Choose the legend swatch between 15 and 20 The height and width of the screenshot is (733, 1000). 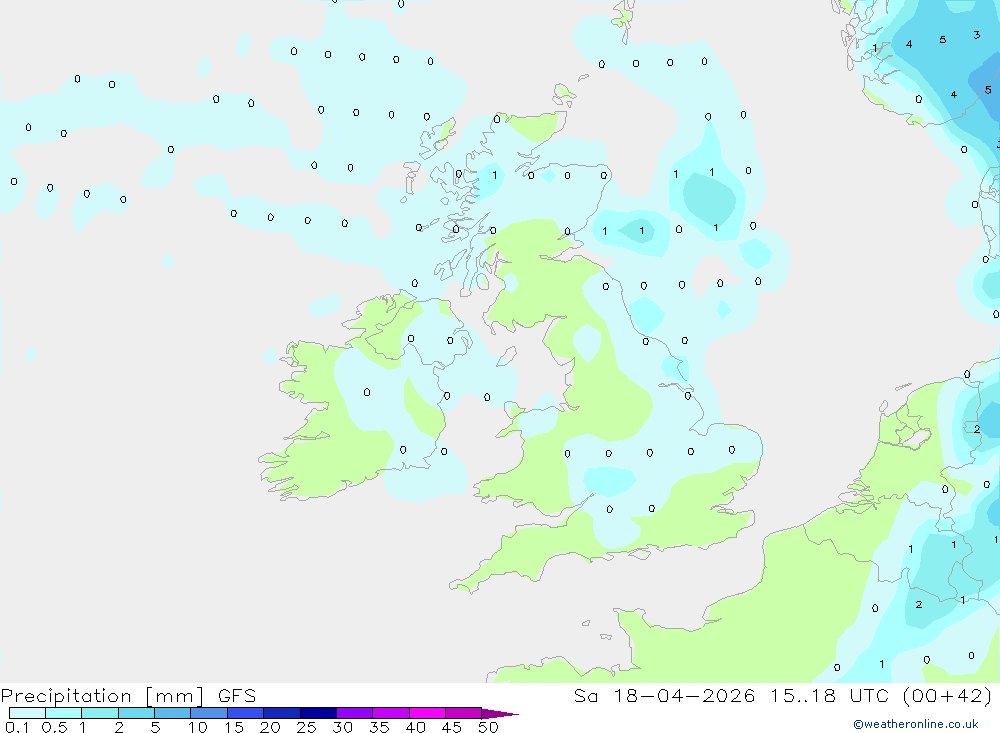(x=246, y=713)
